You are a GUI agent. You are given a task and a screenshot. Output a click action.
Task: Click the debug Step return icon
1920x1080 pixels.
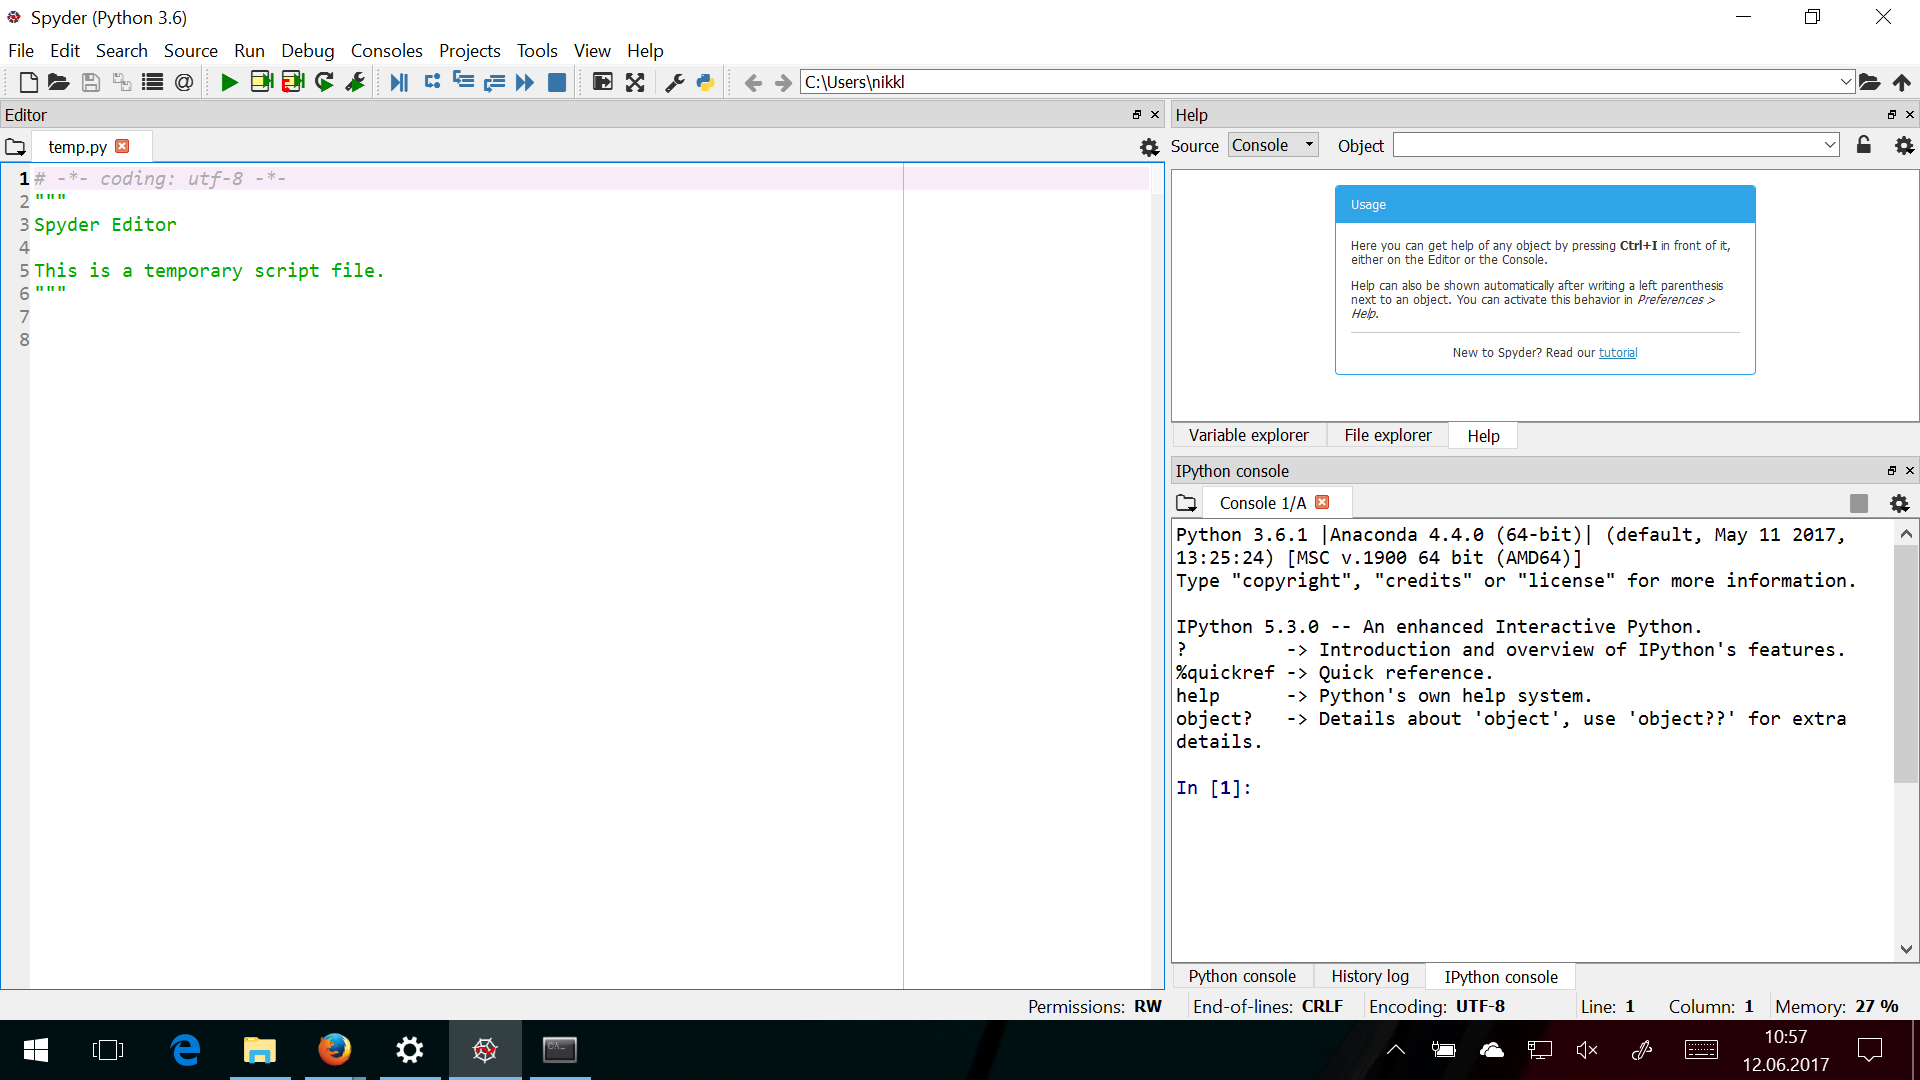point(494,82)
